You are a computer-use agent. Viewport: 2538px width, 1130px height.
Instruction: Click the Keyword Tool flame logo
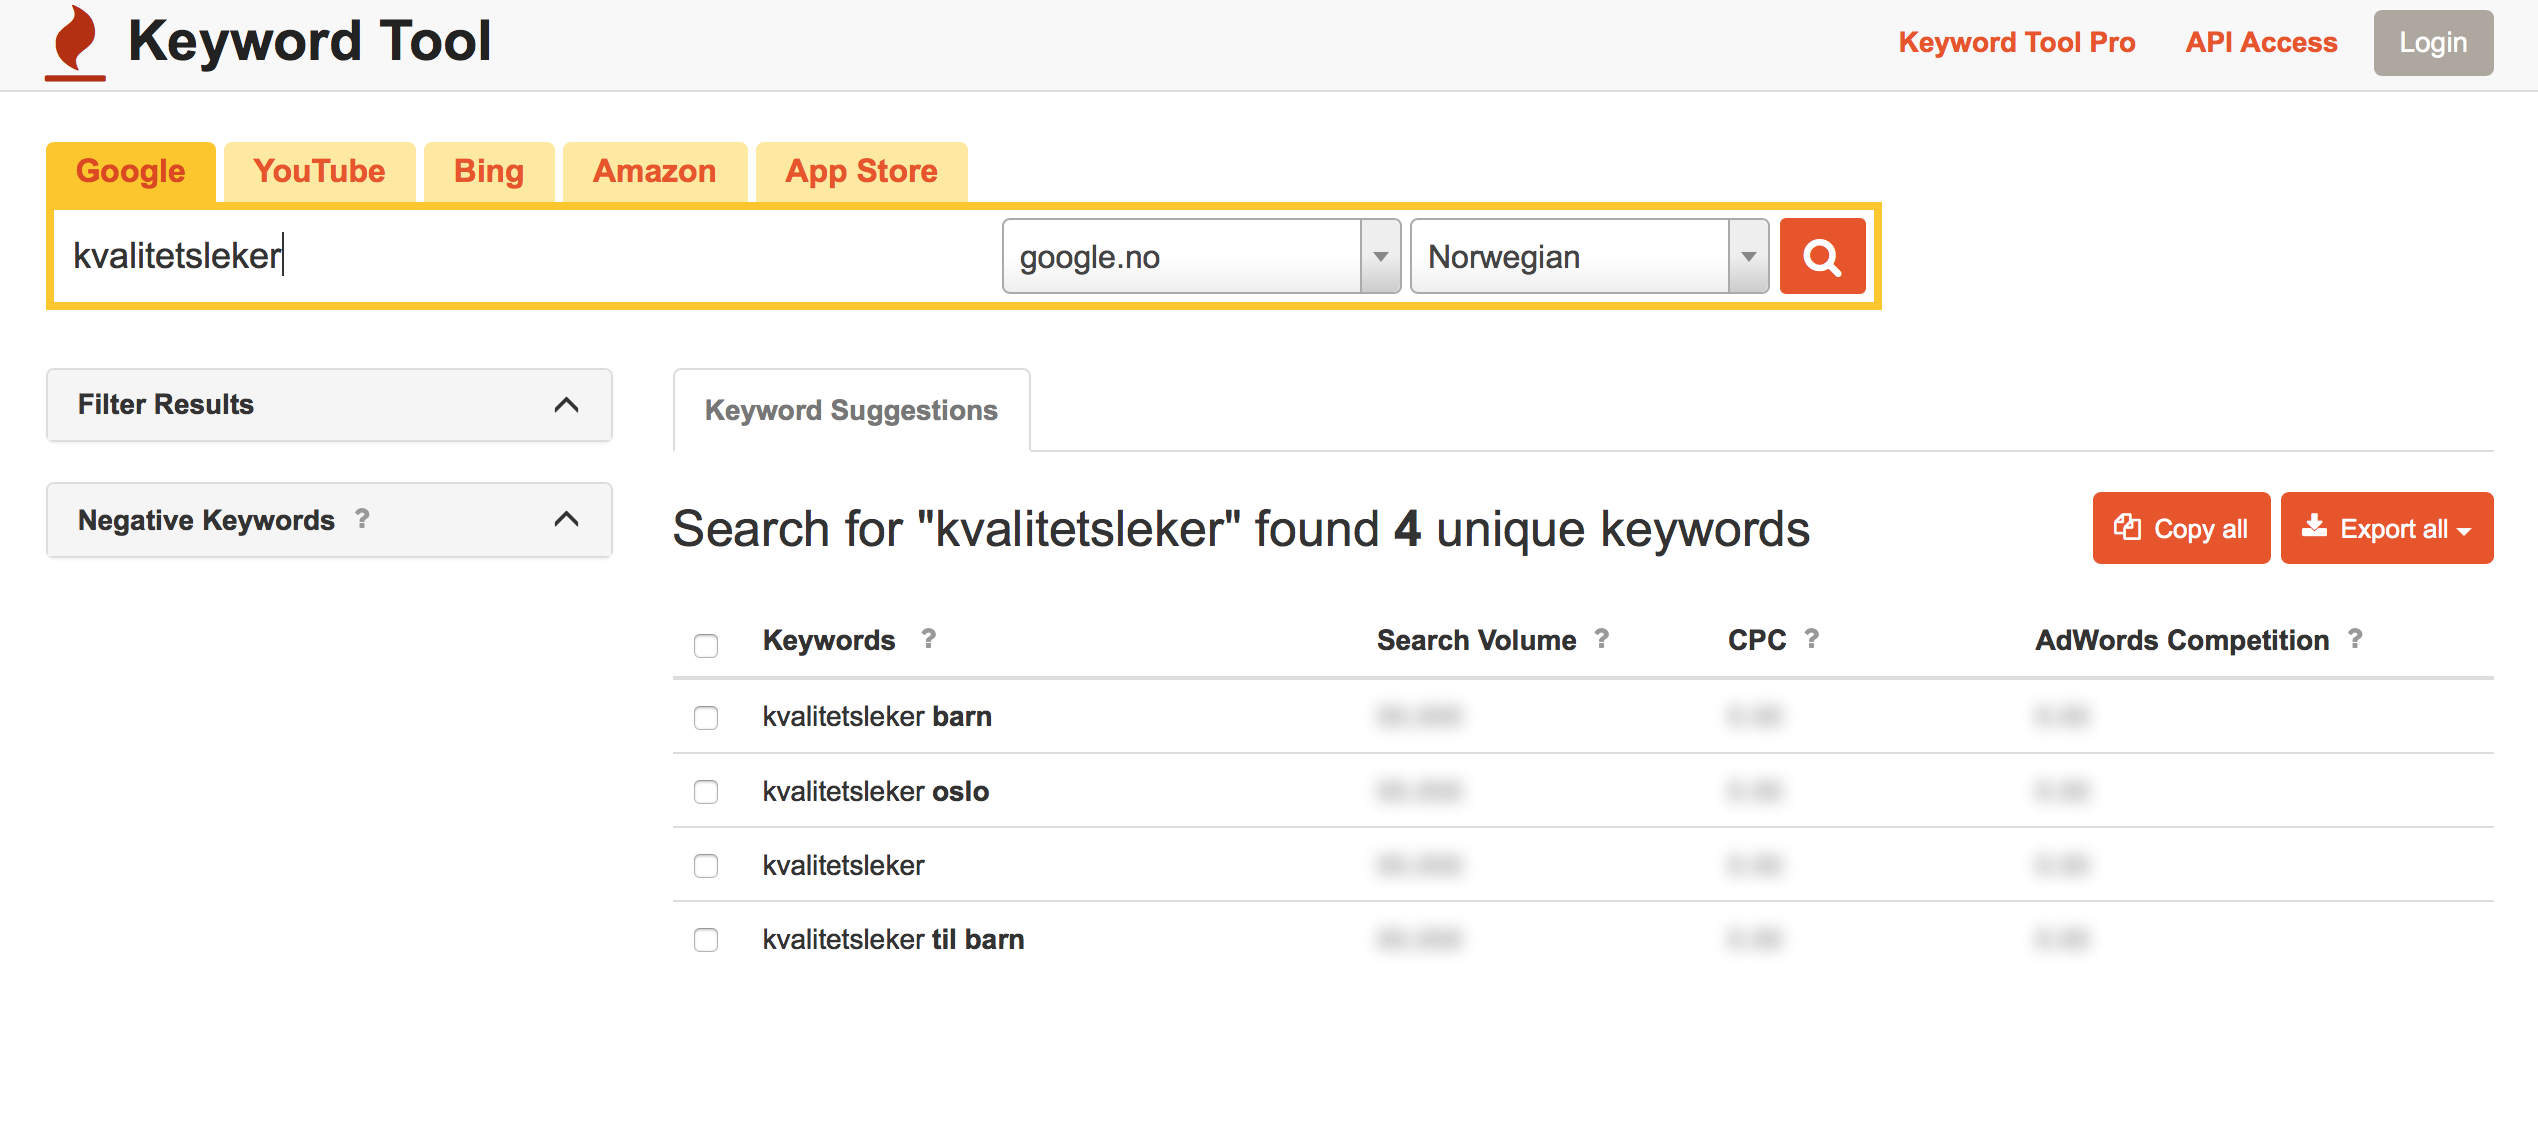pyautogui.click(x=76, y=43)
